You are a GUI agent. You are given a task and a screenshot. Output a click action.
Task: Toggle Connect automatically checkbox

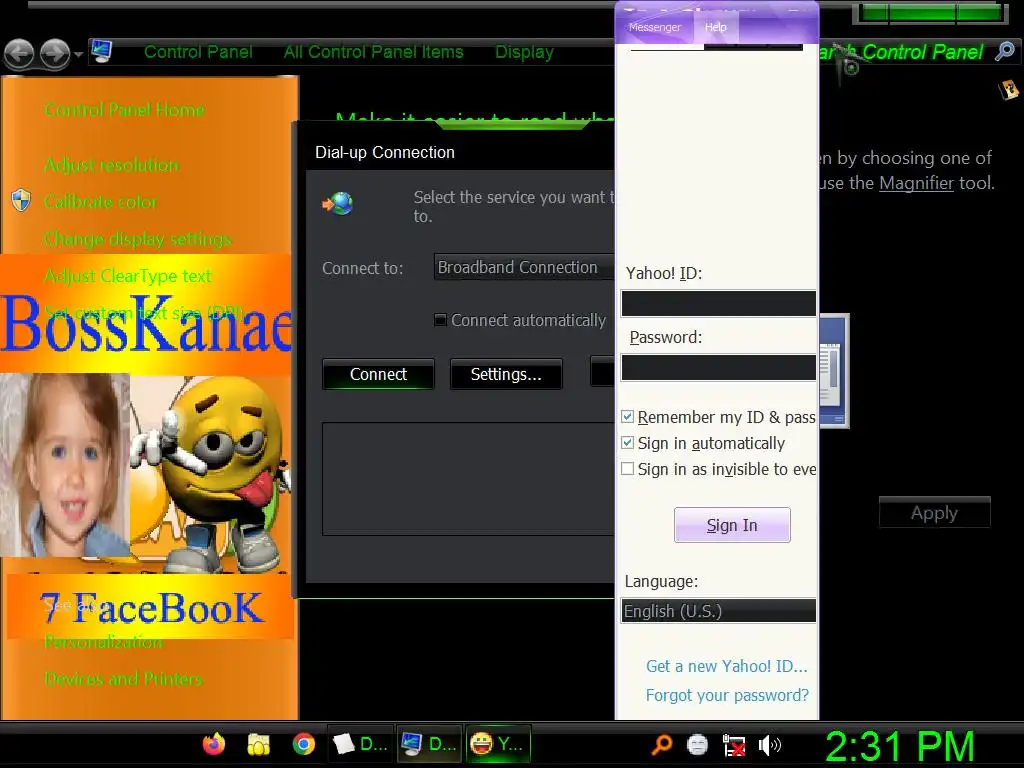coord(441,320)
